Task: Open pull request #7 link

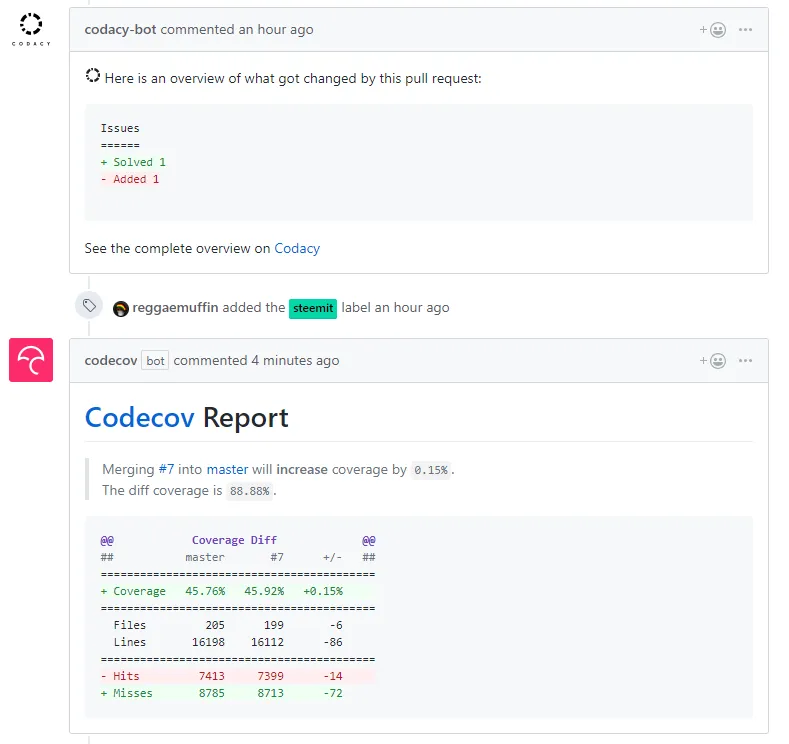Action: 166,469
